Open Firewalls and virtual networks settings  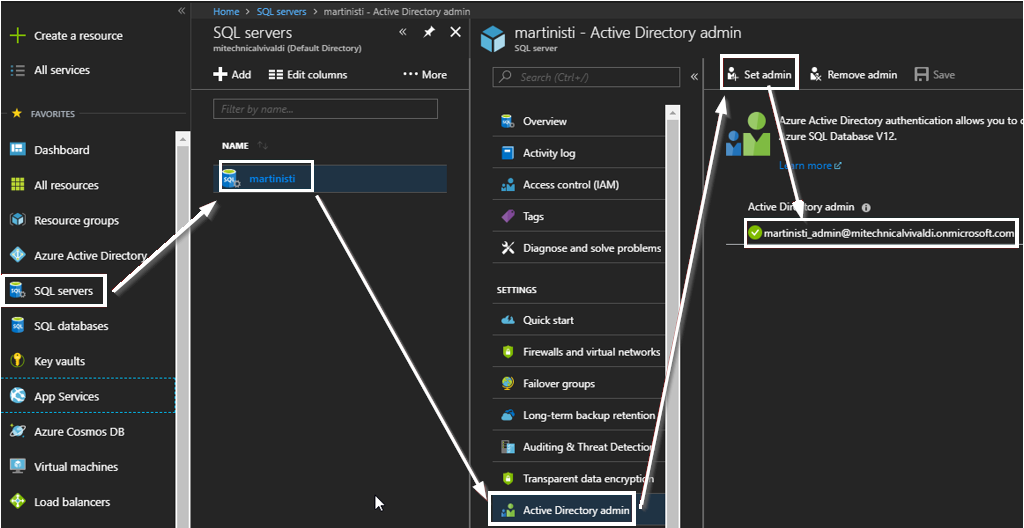point(579,352)
